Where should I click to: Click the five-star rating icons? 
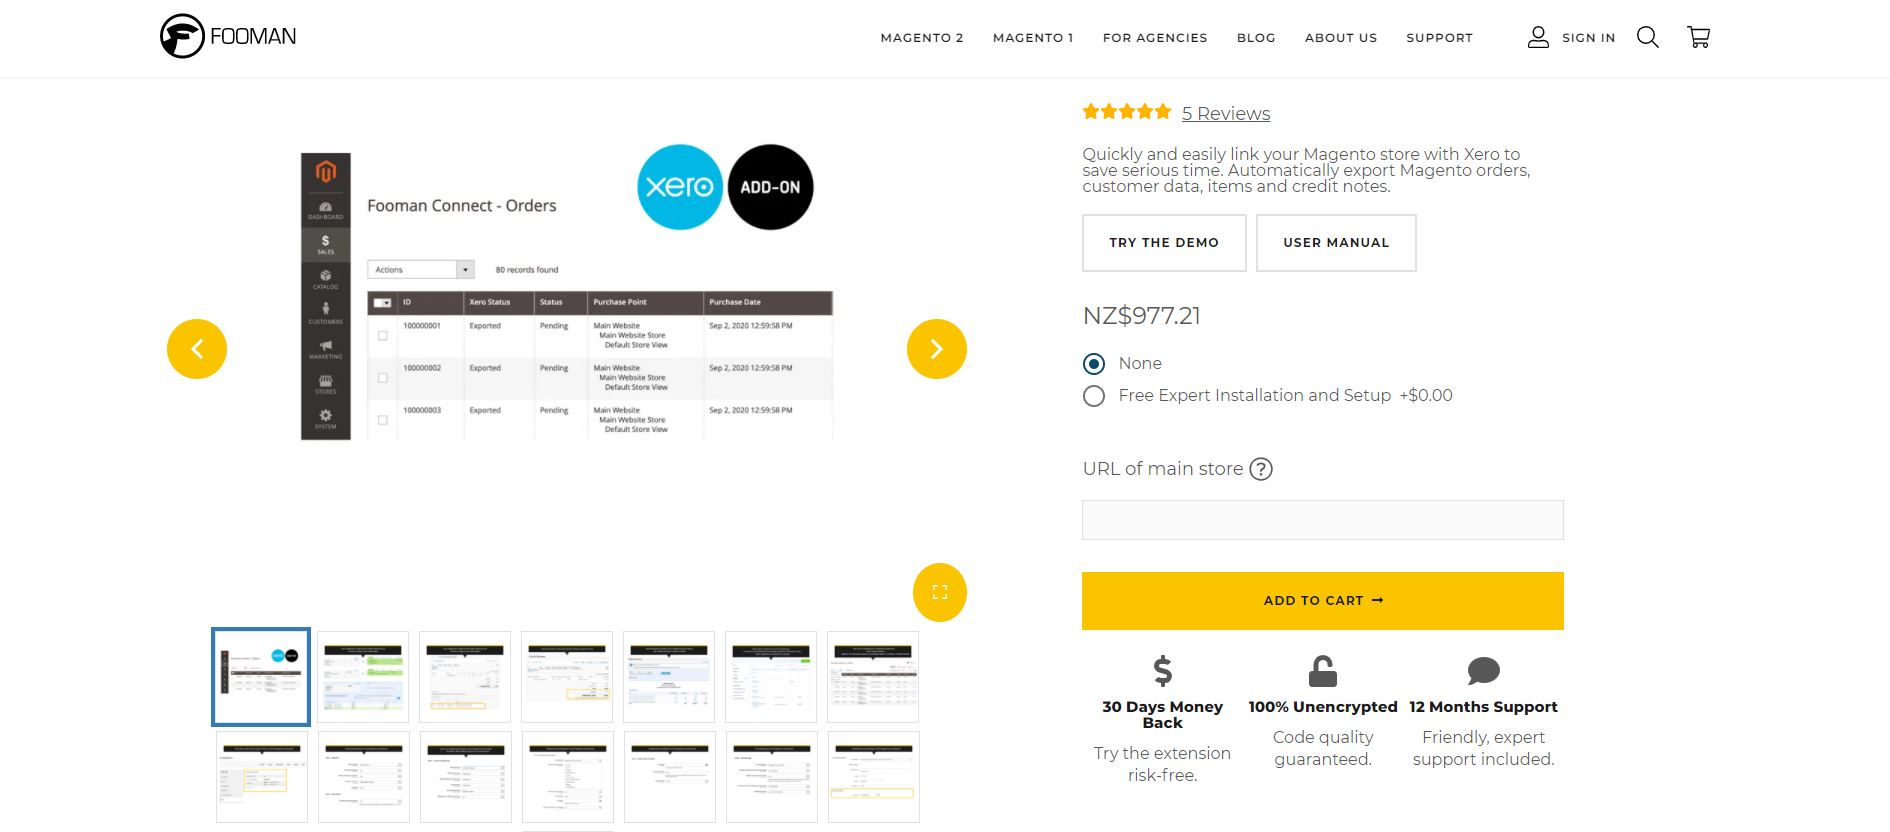pyautogui.click(x=1127, y=112)
